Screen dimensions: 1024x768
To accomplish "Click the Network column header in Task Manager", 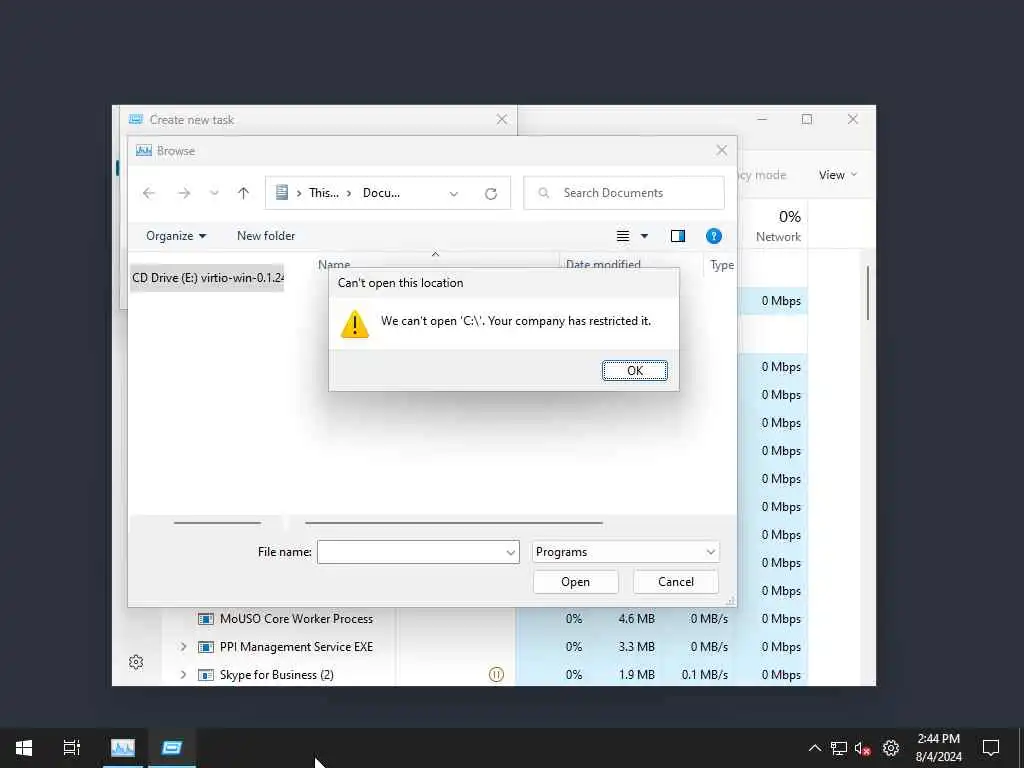I will (x=778, y=226).
